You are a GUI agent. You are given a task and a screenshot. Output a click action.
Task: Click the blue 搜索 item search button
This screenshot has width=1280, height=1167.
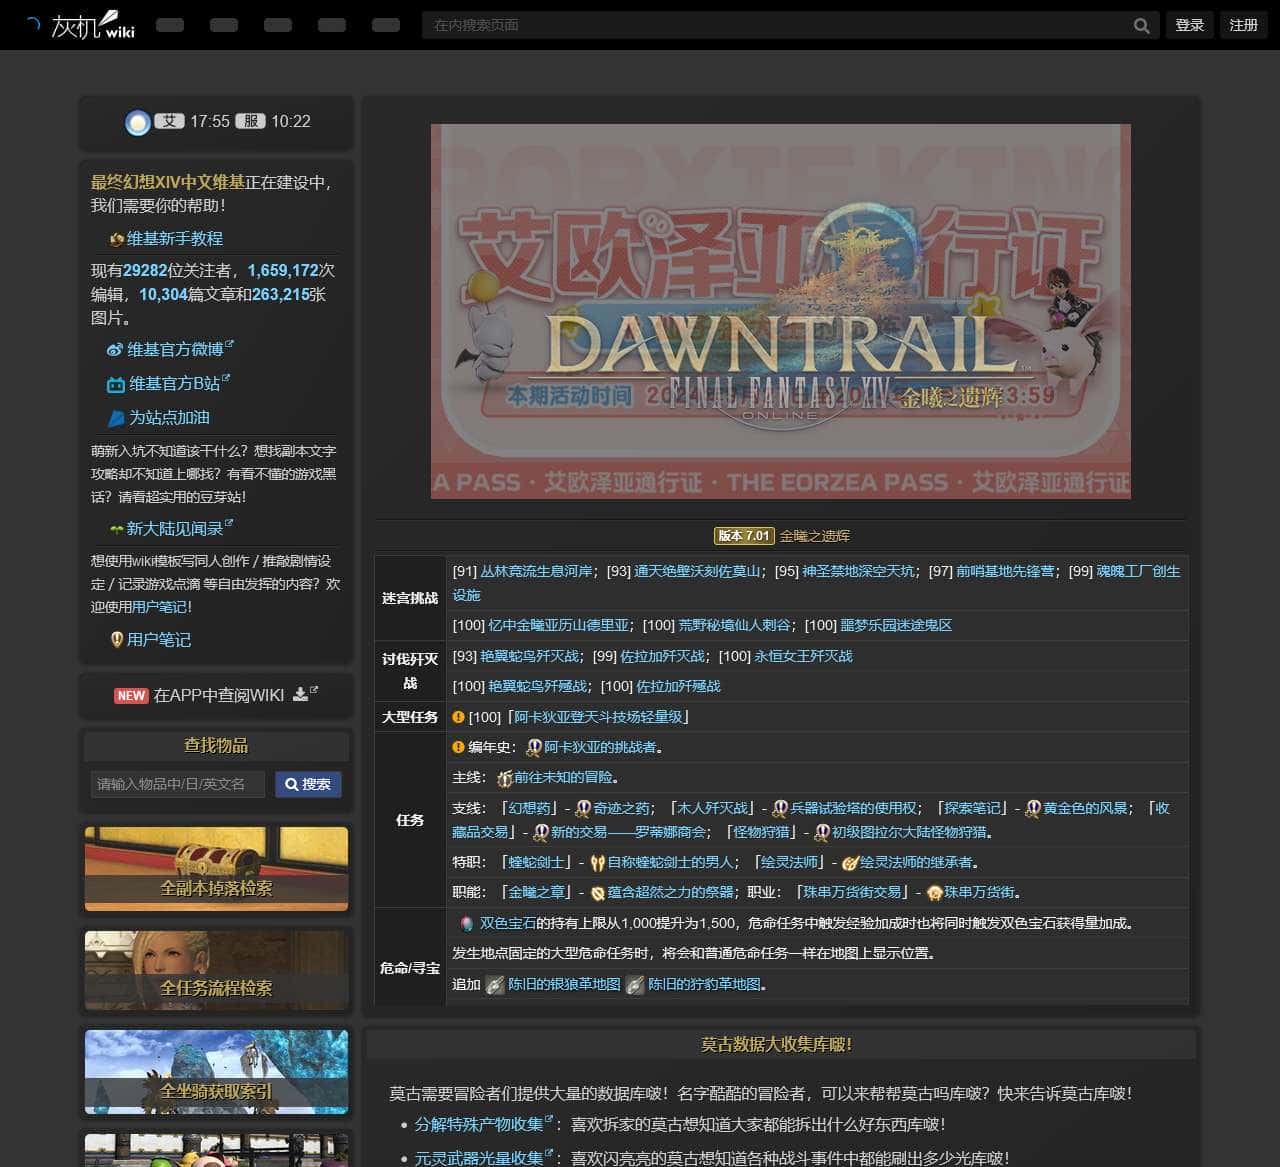point(308,784)
